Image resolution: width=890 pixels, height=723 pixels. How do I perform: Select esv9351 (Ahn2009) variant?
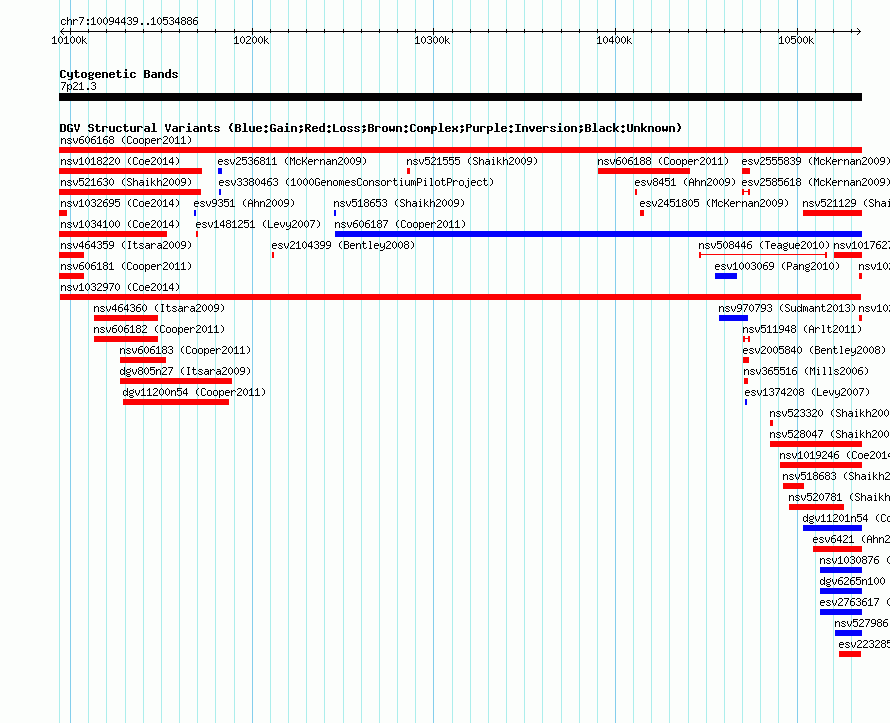(244, 203)
